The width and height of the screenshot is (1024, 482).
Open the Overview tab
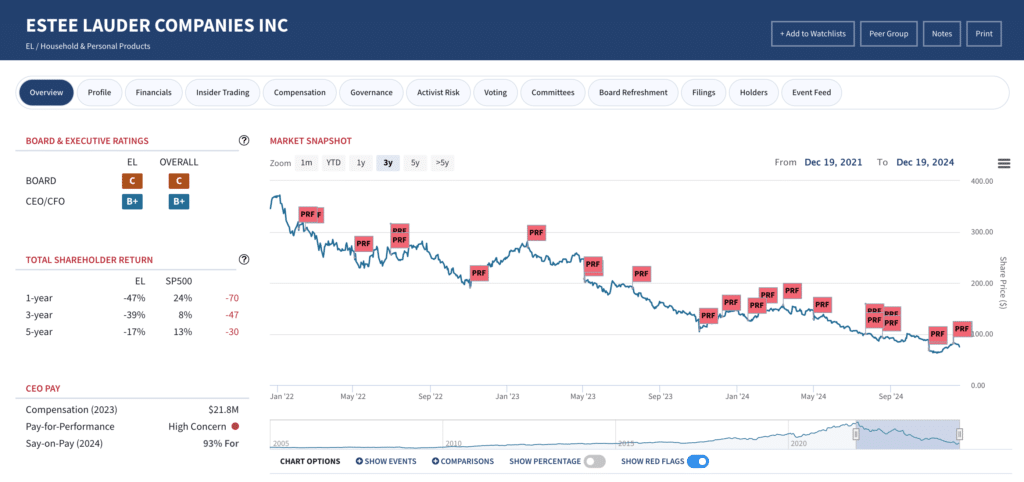tap(46, 92)
